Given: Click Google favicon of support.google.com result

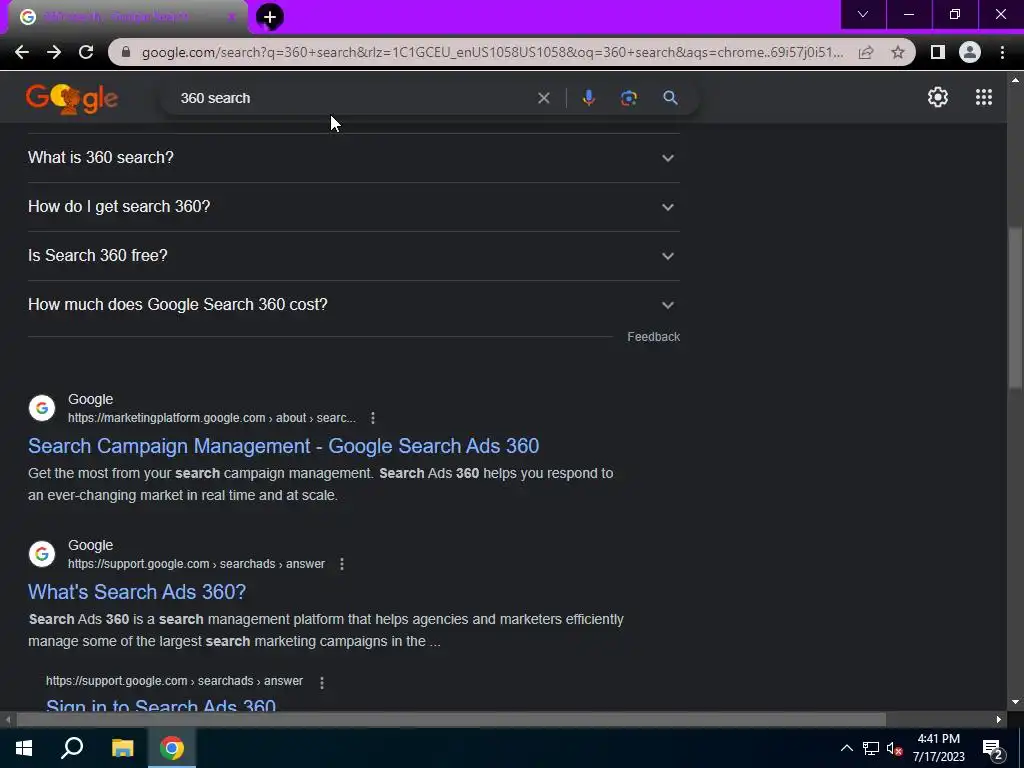Looking at the screenshot, I should [x=42, y=554].
